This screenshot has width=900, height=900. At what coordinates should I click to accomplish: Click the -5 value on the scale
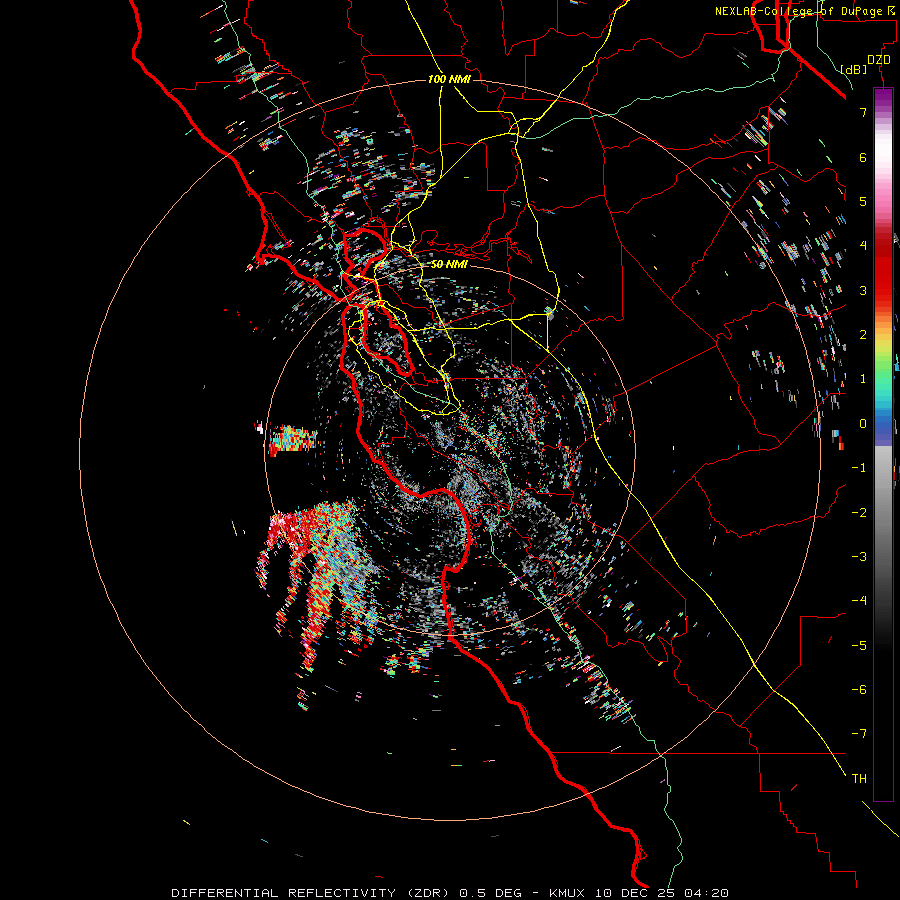[x=859, y=646]
